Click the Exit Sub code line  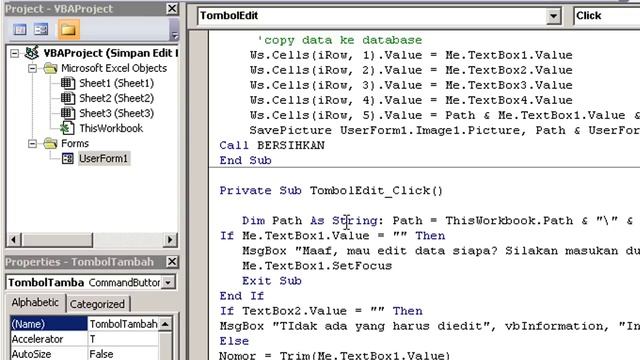272,281
